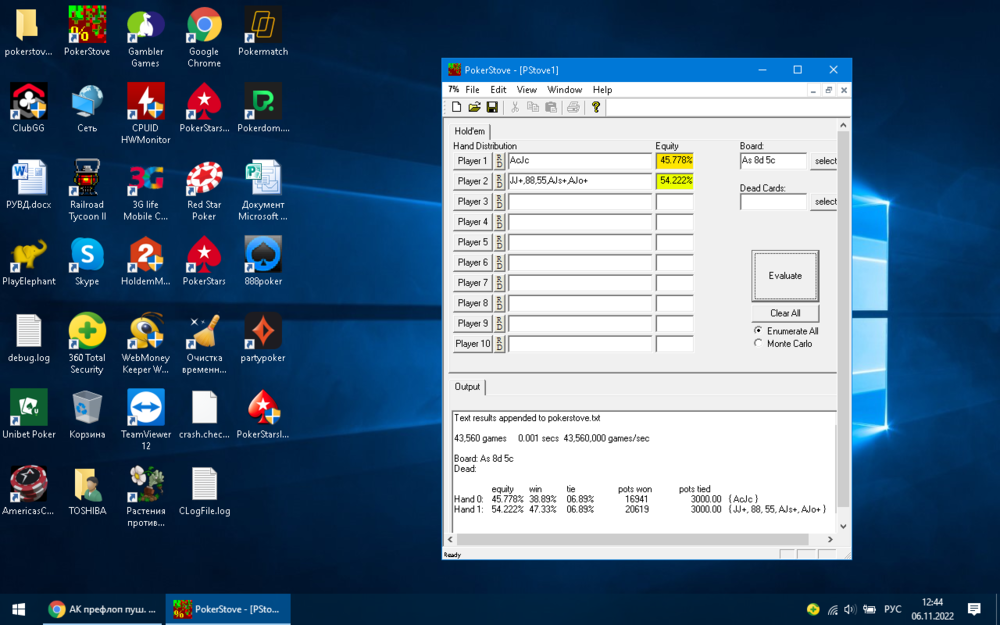
Task: Choose the Monte Carlo radio option
Action: (x=758, y=343)
